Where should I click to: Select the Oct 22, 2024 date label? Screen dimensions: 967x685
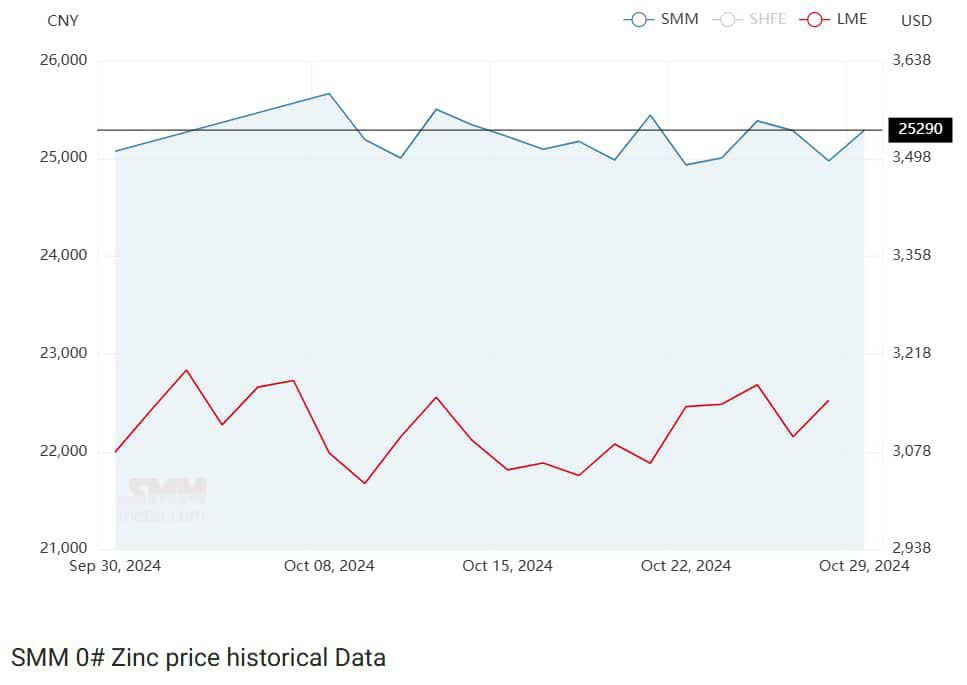[685, 566]
